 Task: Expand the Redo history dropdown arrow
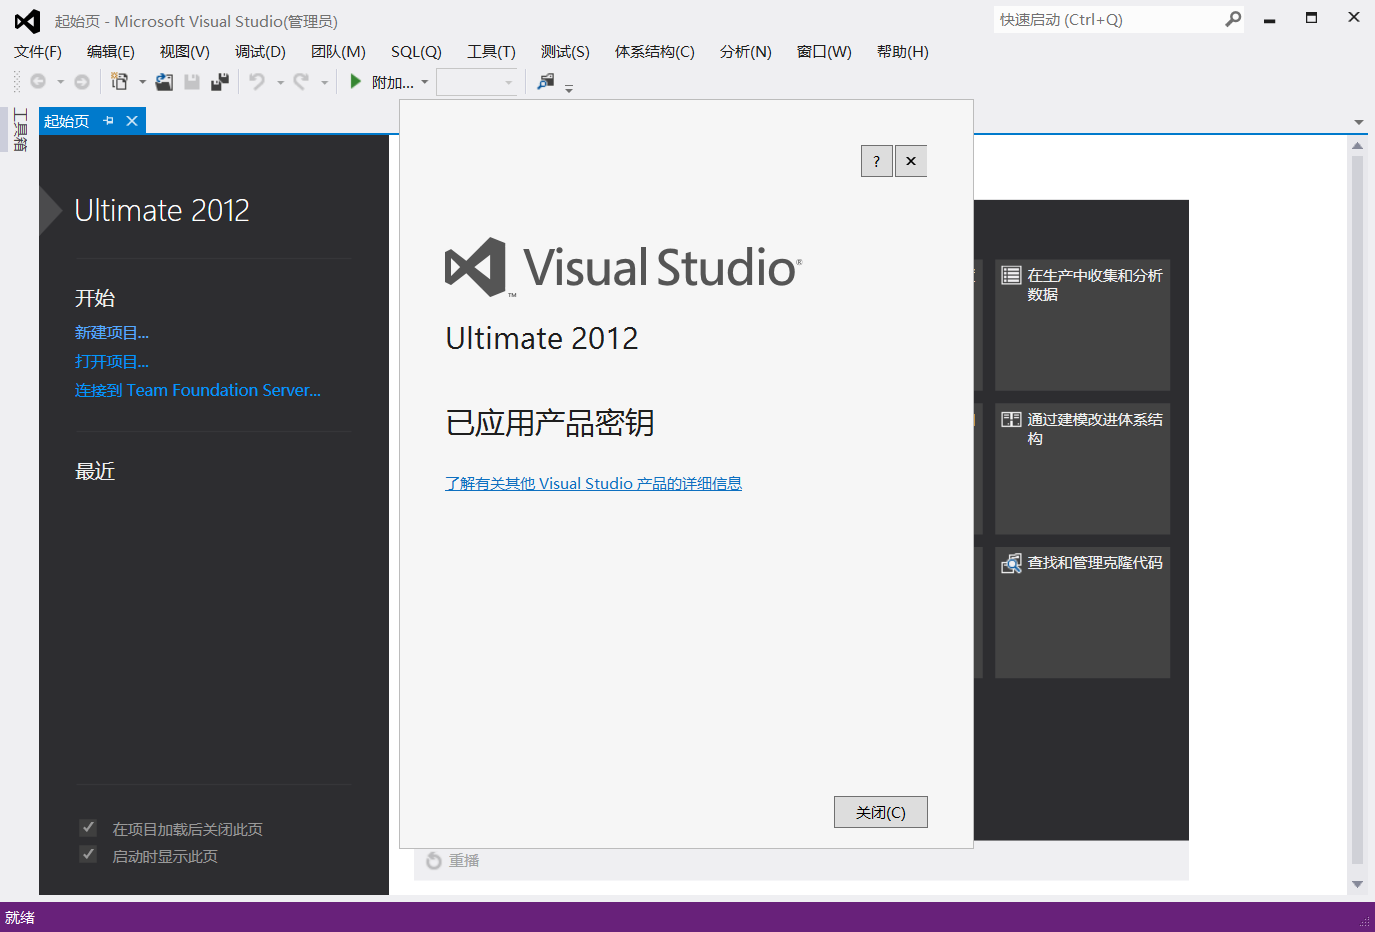(x=324, y=82)
